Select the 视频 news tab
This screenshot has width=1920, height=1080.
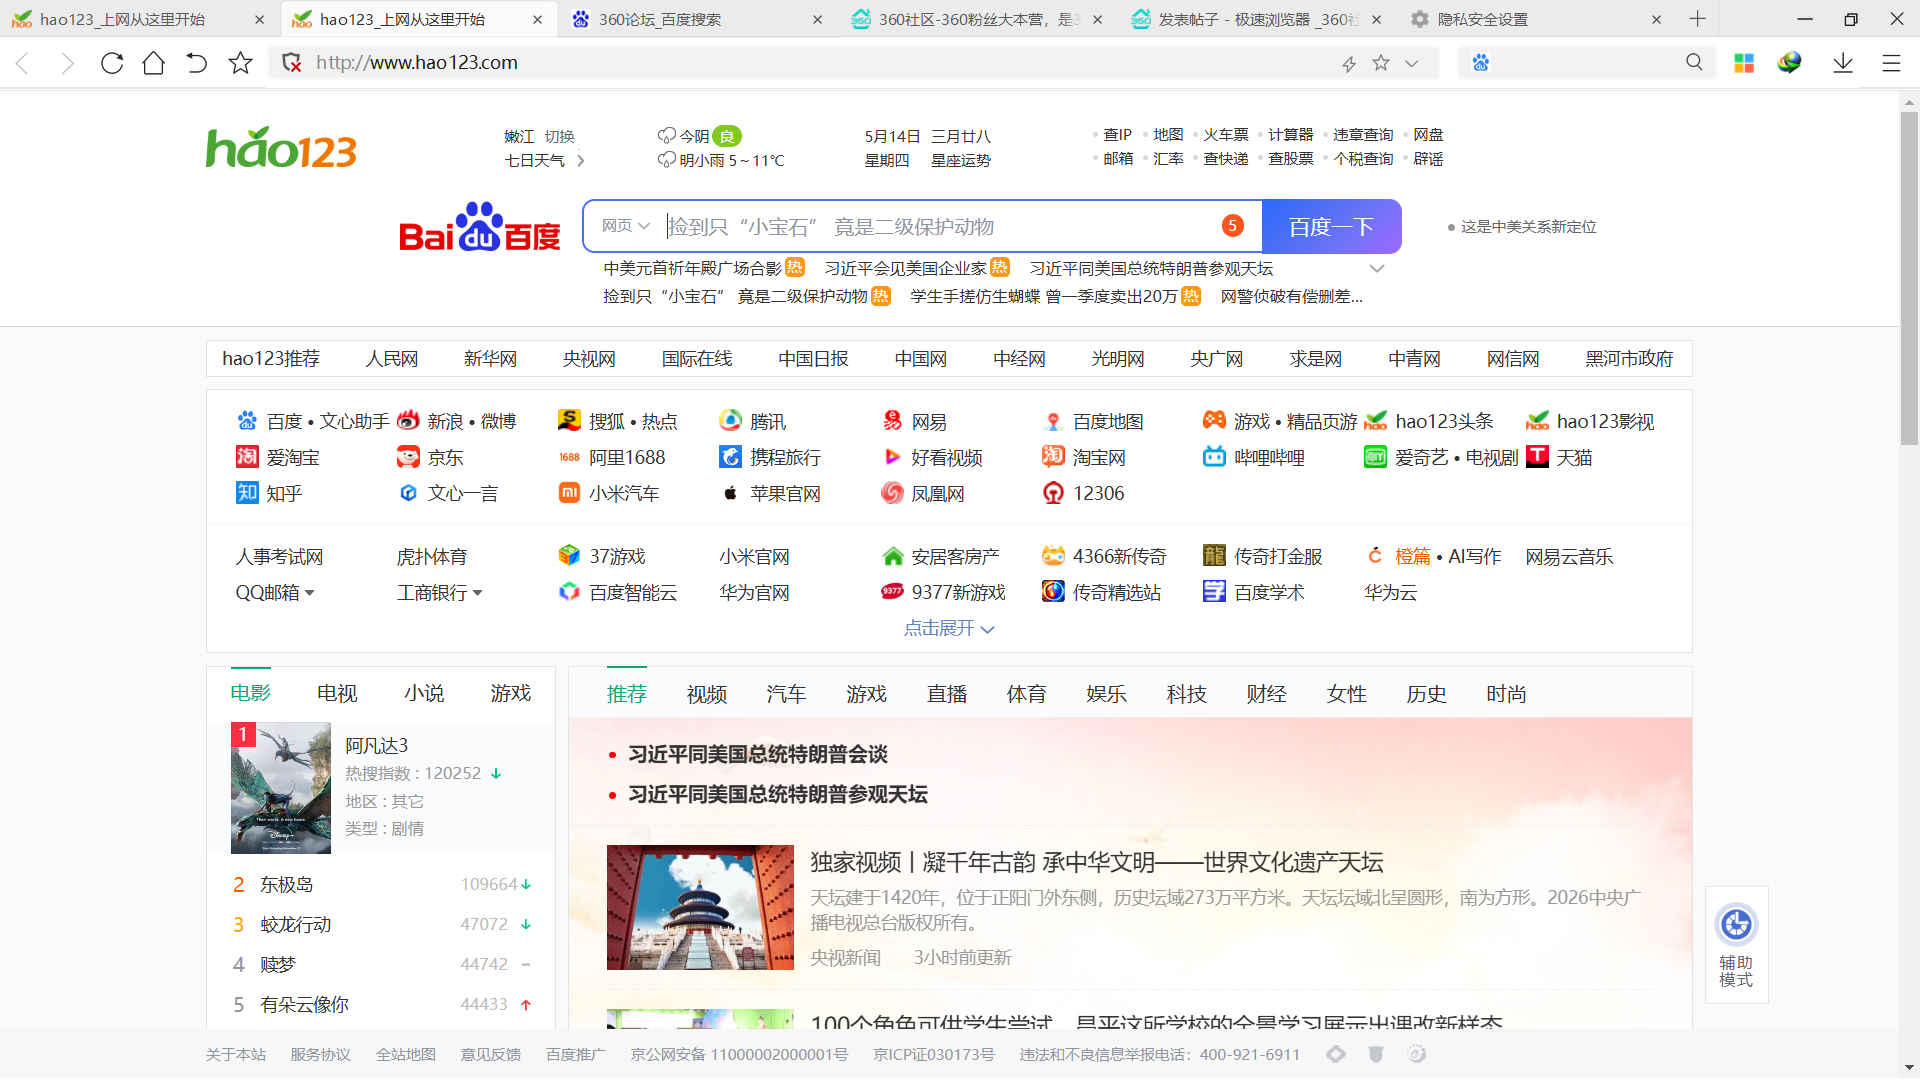coord(707,694)
